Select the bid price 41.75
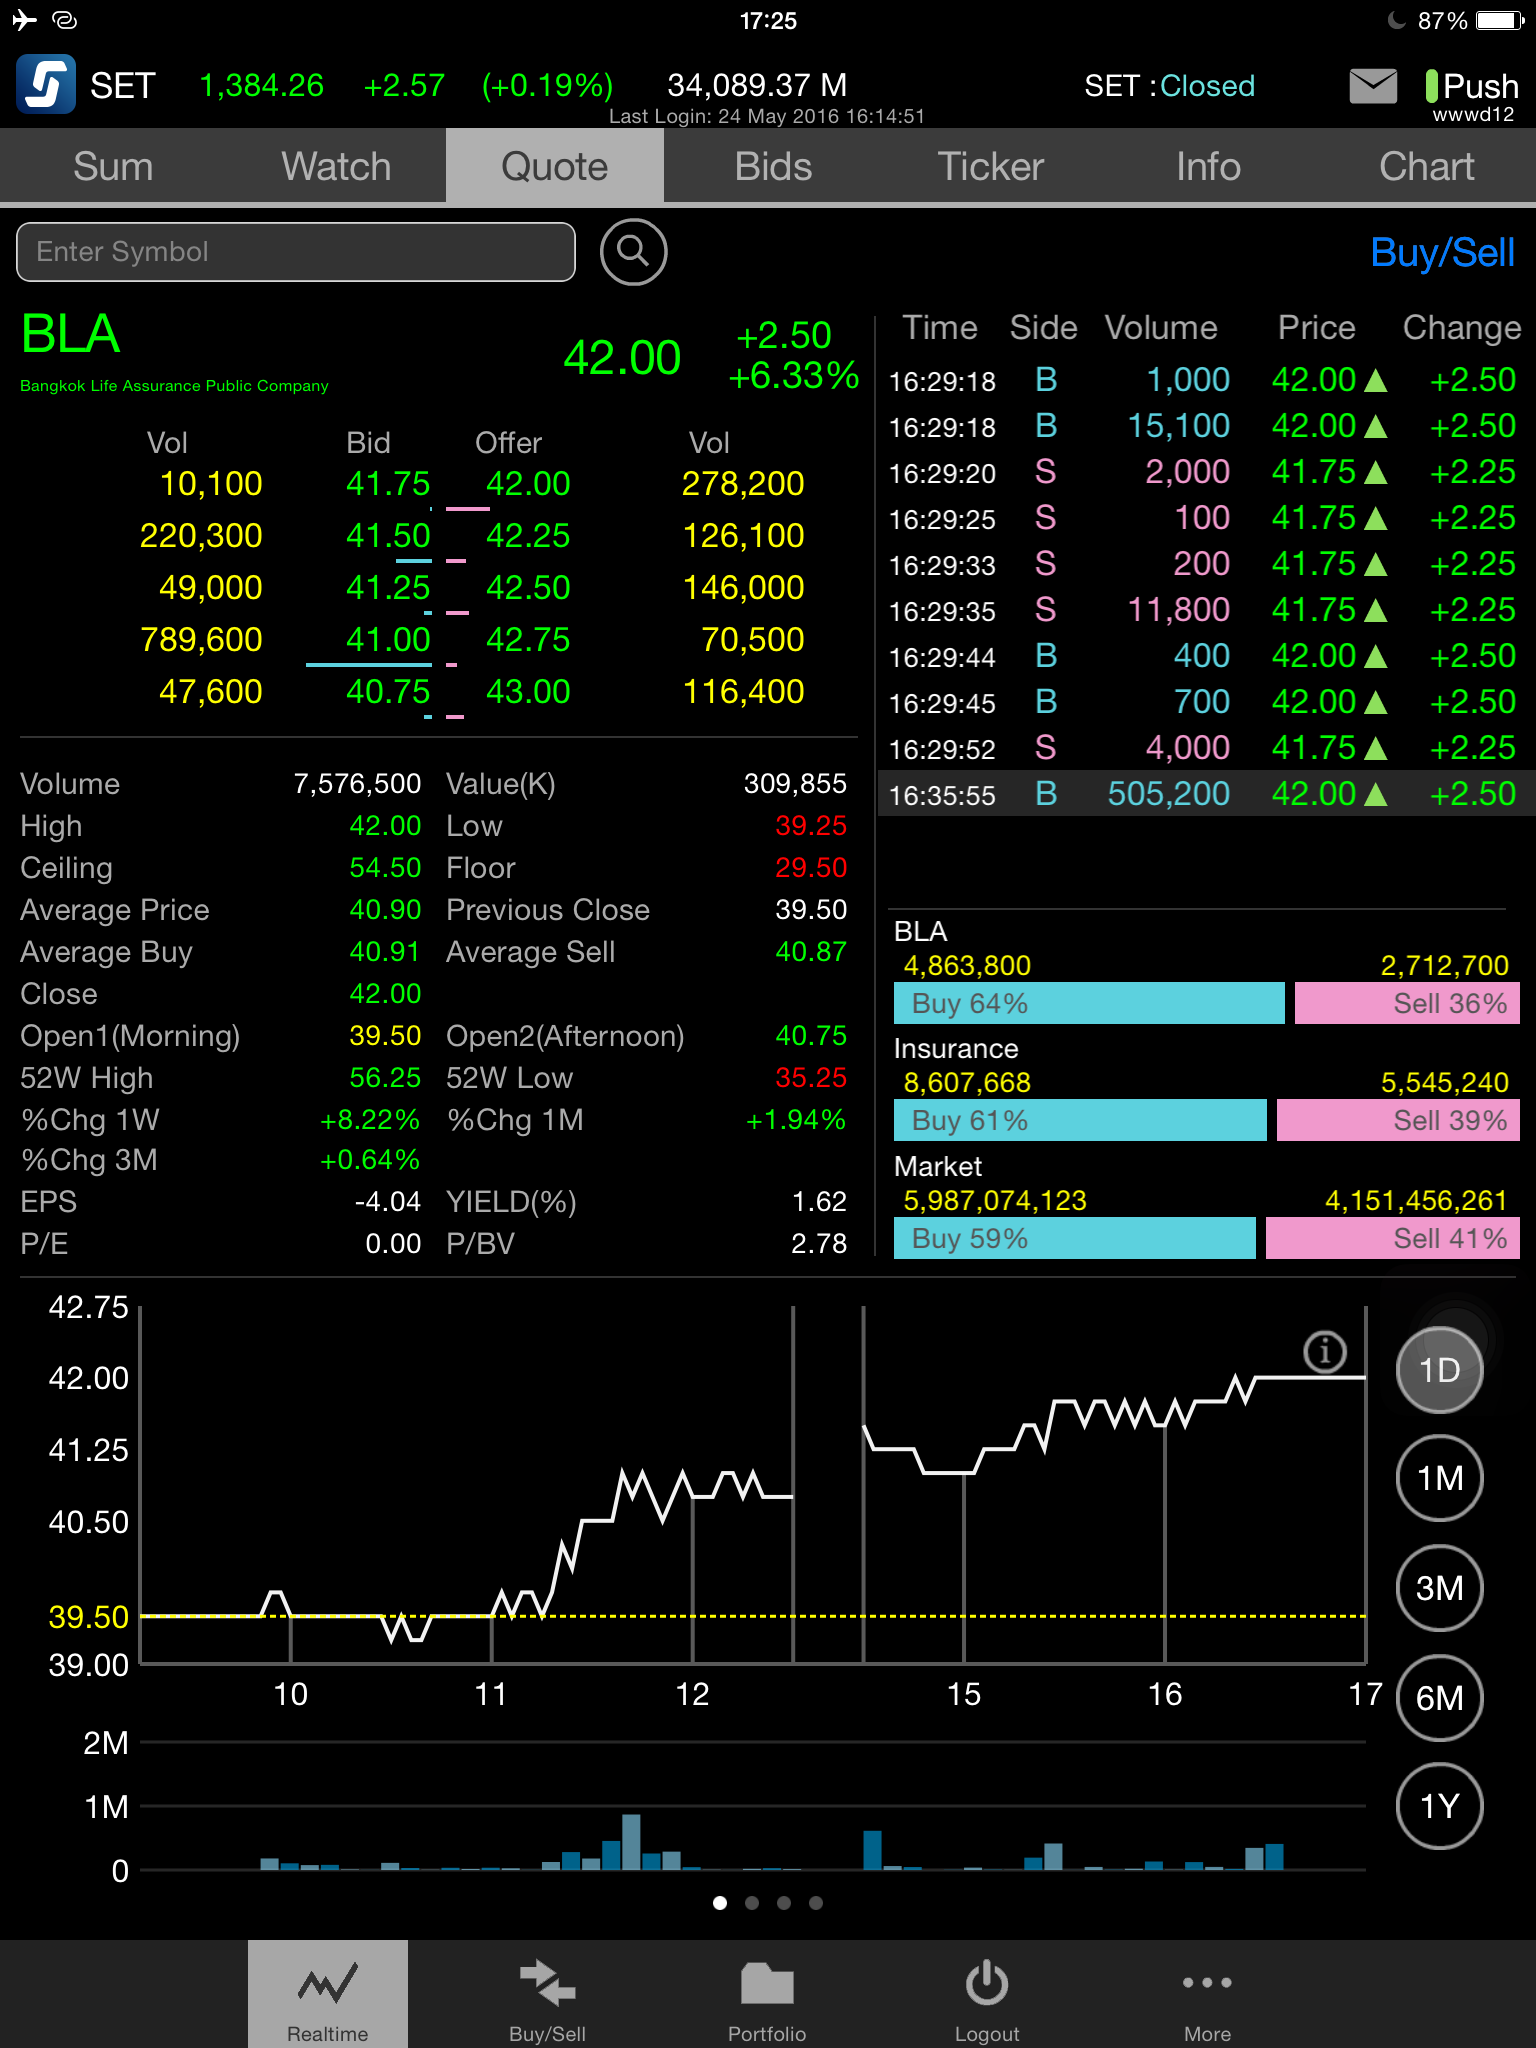 tap(388, 484)
